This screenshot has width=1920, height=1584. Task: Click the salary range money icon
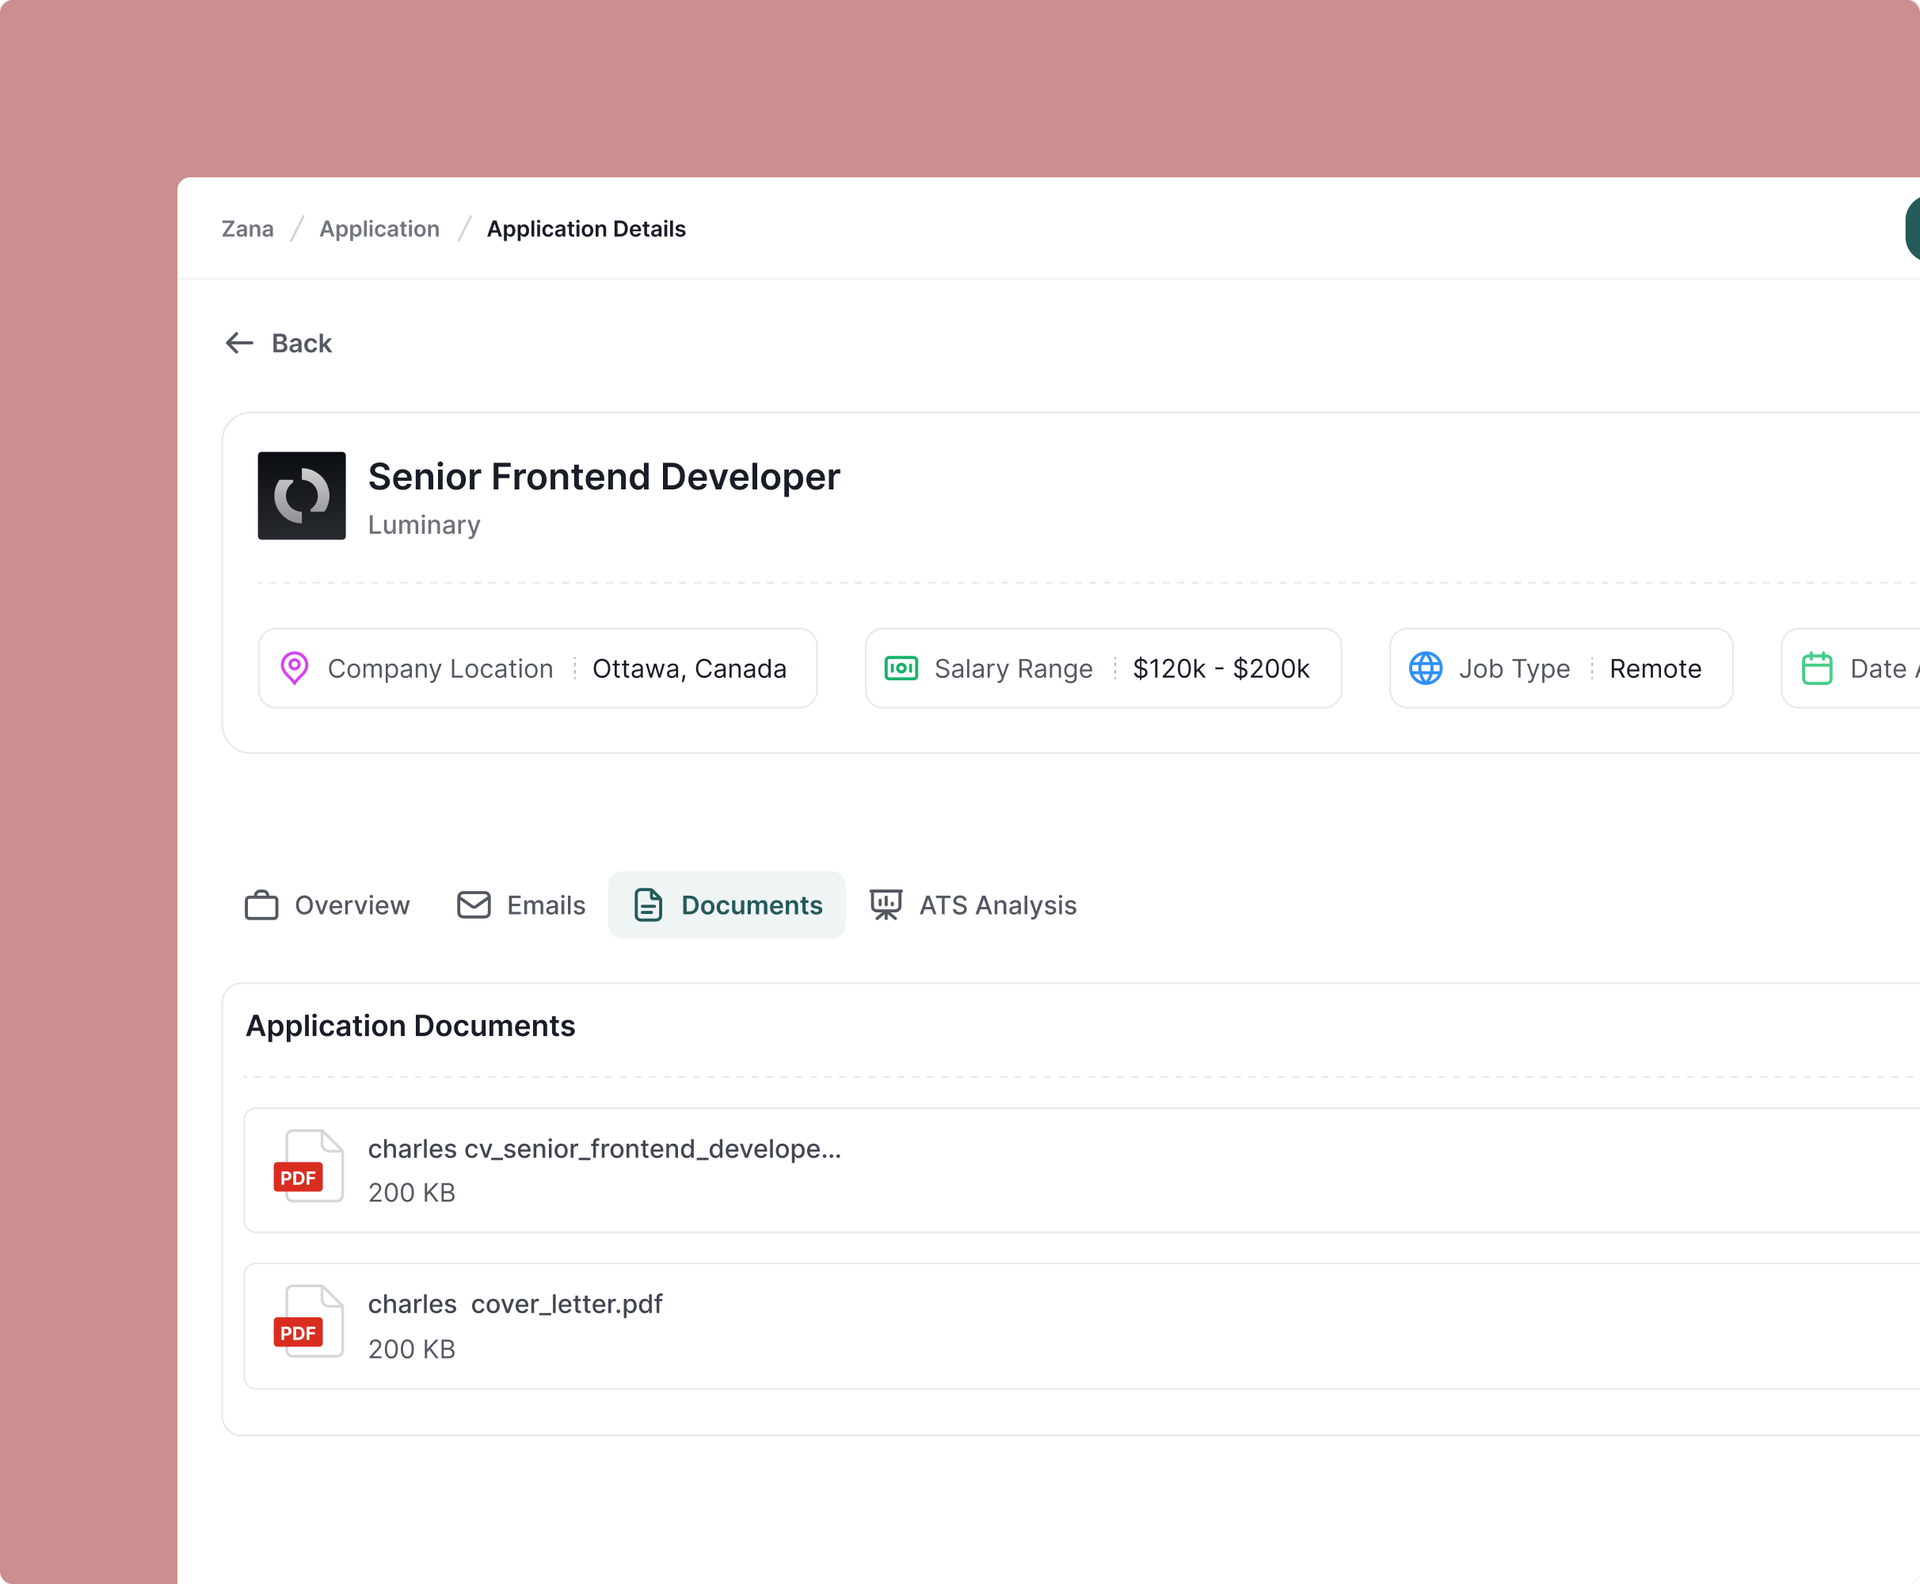[900, 668]
